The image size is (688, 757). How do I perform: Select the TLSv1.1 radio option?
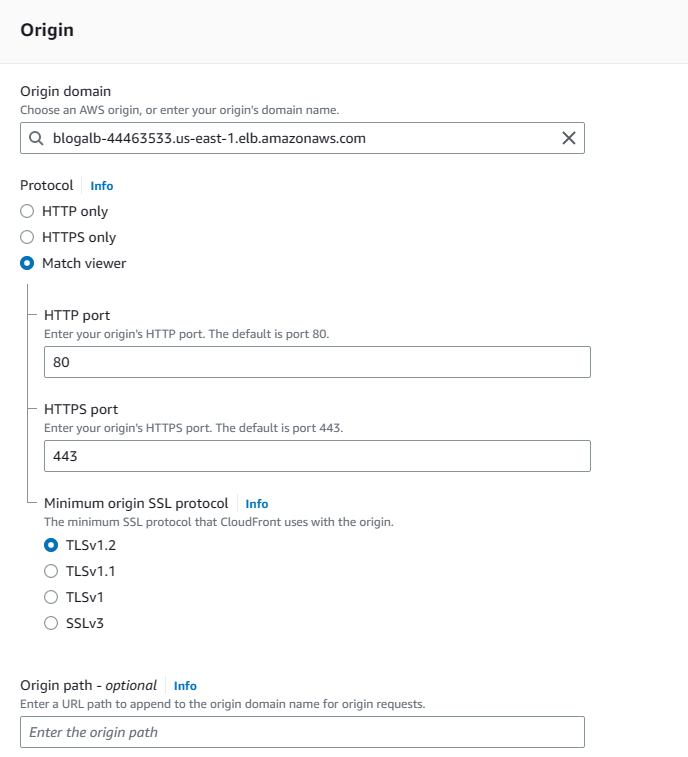point(51,571)
